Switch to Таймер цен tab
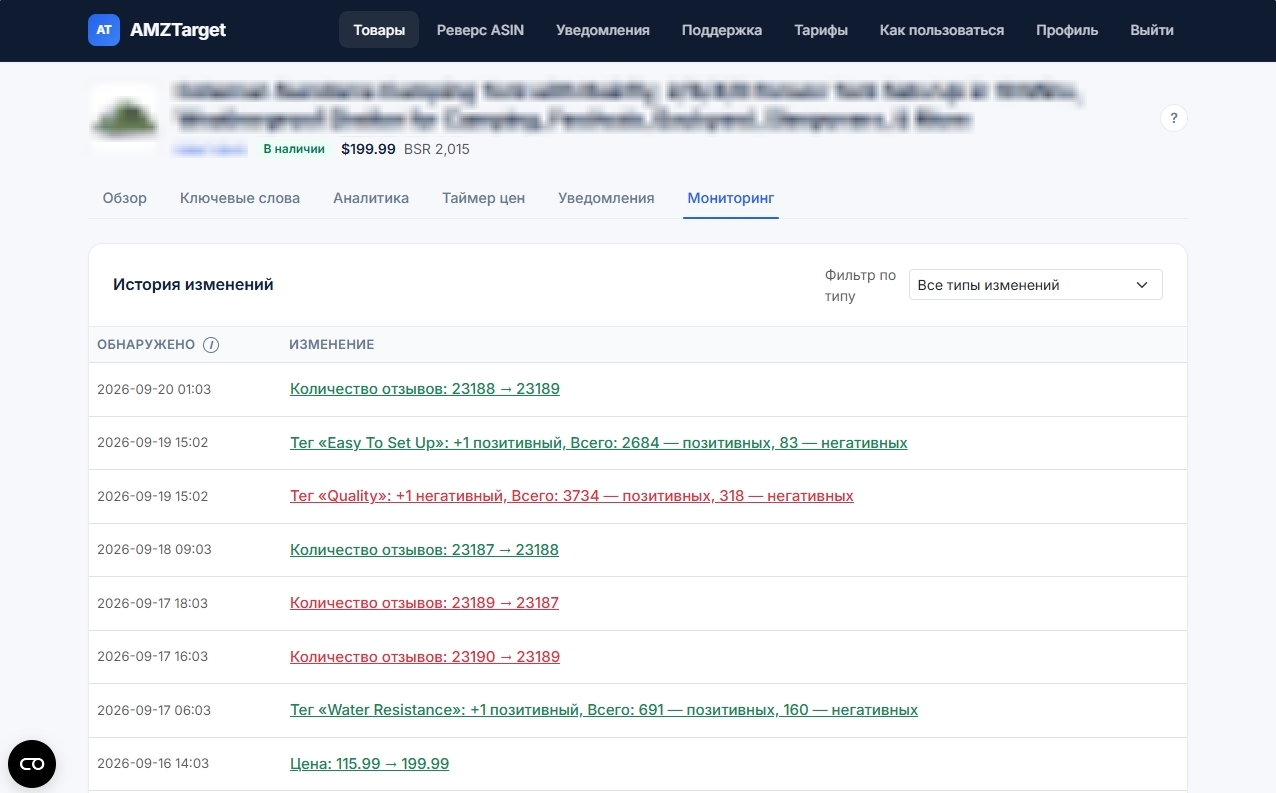 click(x=484, y=198)
